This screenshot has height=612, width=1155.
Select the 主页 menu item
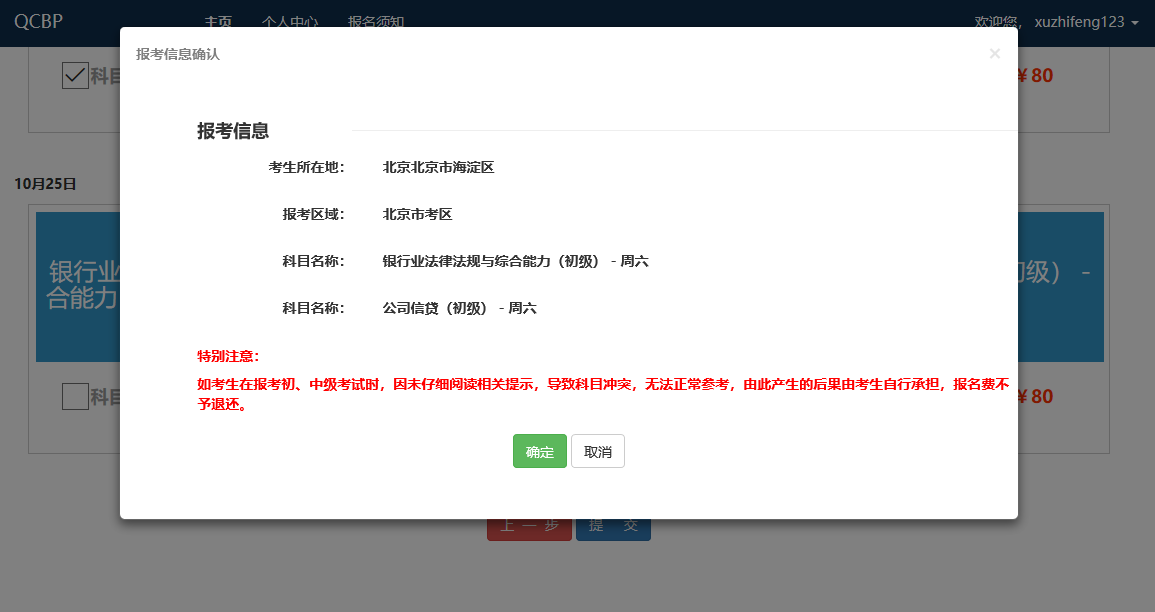point(218,20)
